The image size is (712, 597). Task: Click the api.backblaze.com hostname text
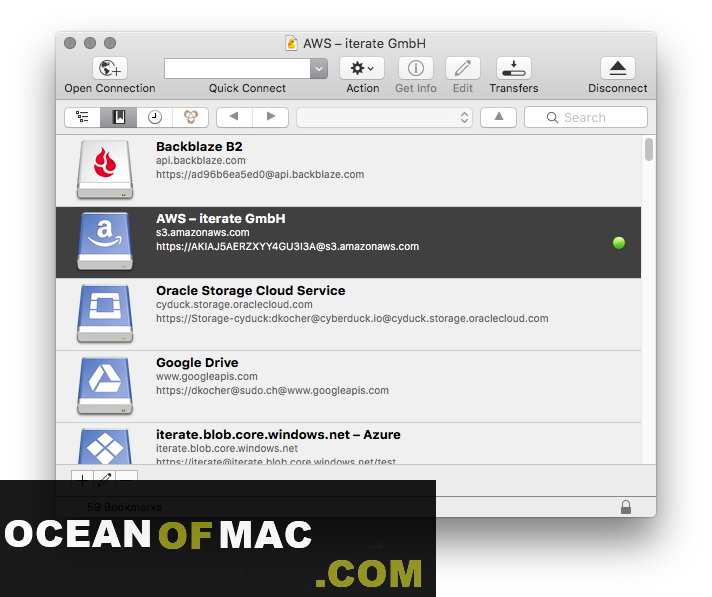[x=201, y=160]
